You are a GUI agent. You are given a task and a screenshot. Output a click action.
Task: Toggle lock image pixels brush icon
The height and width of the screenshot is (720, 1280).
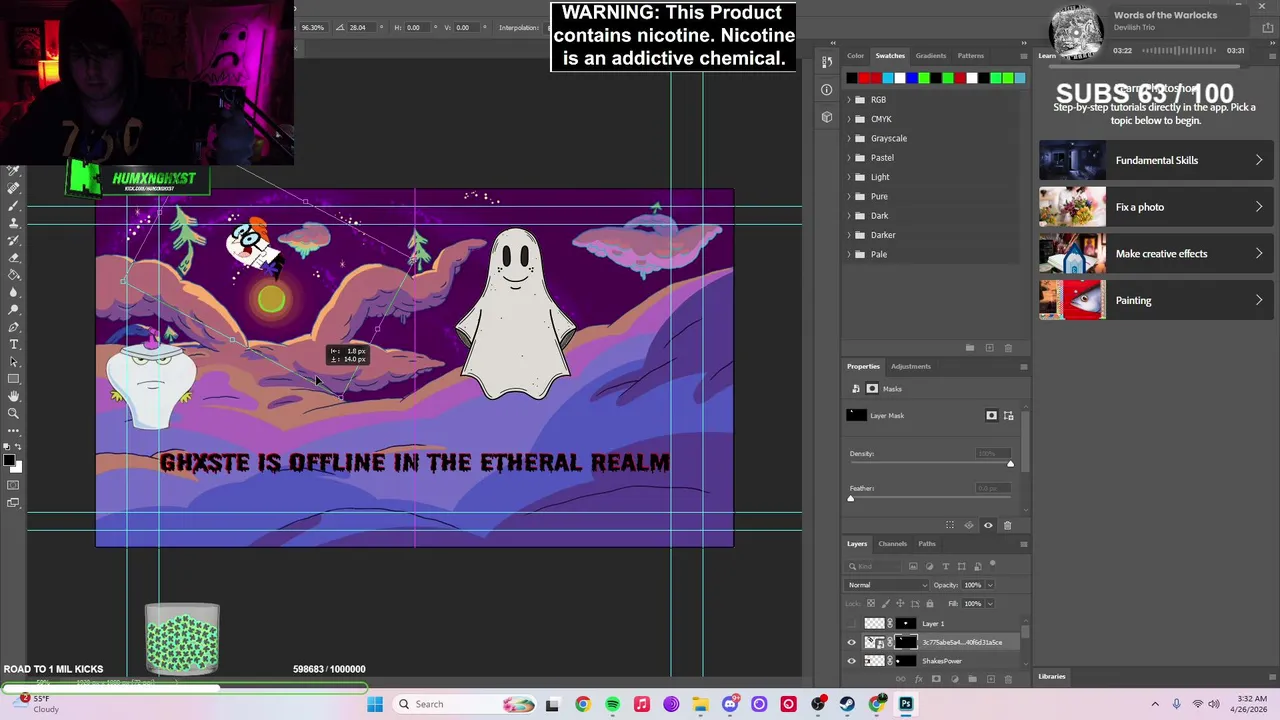pyautogui.click(x=886, y=604)
